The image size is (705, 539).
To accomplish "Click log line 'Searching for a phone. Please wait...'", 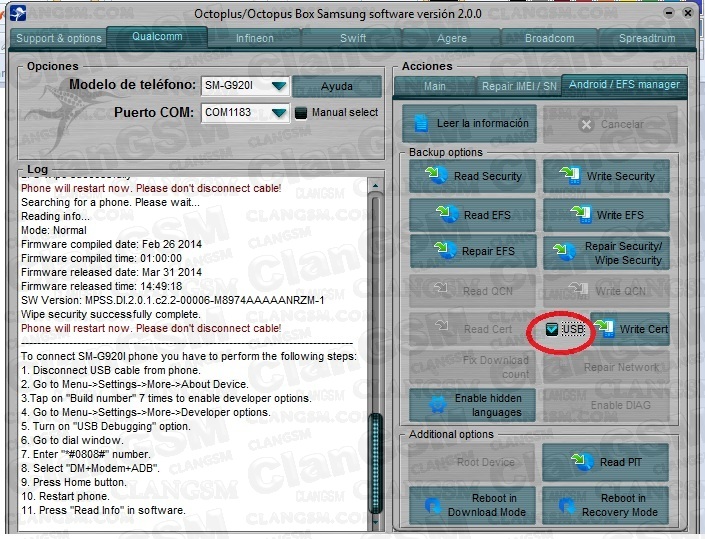I will [x=110, y=202].
